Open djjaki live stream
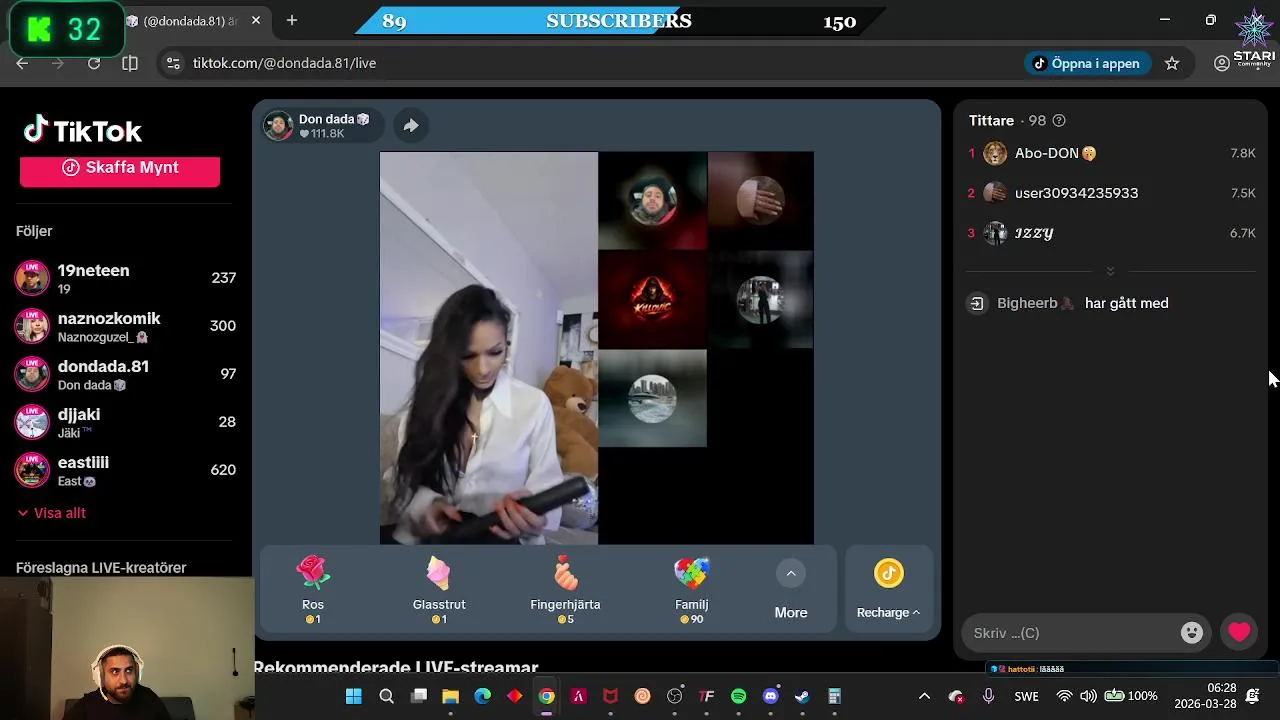The image size is (1280, 720). (x=125, y=421)
